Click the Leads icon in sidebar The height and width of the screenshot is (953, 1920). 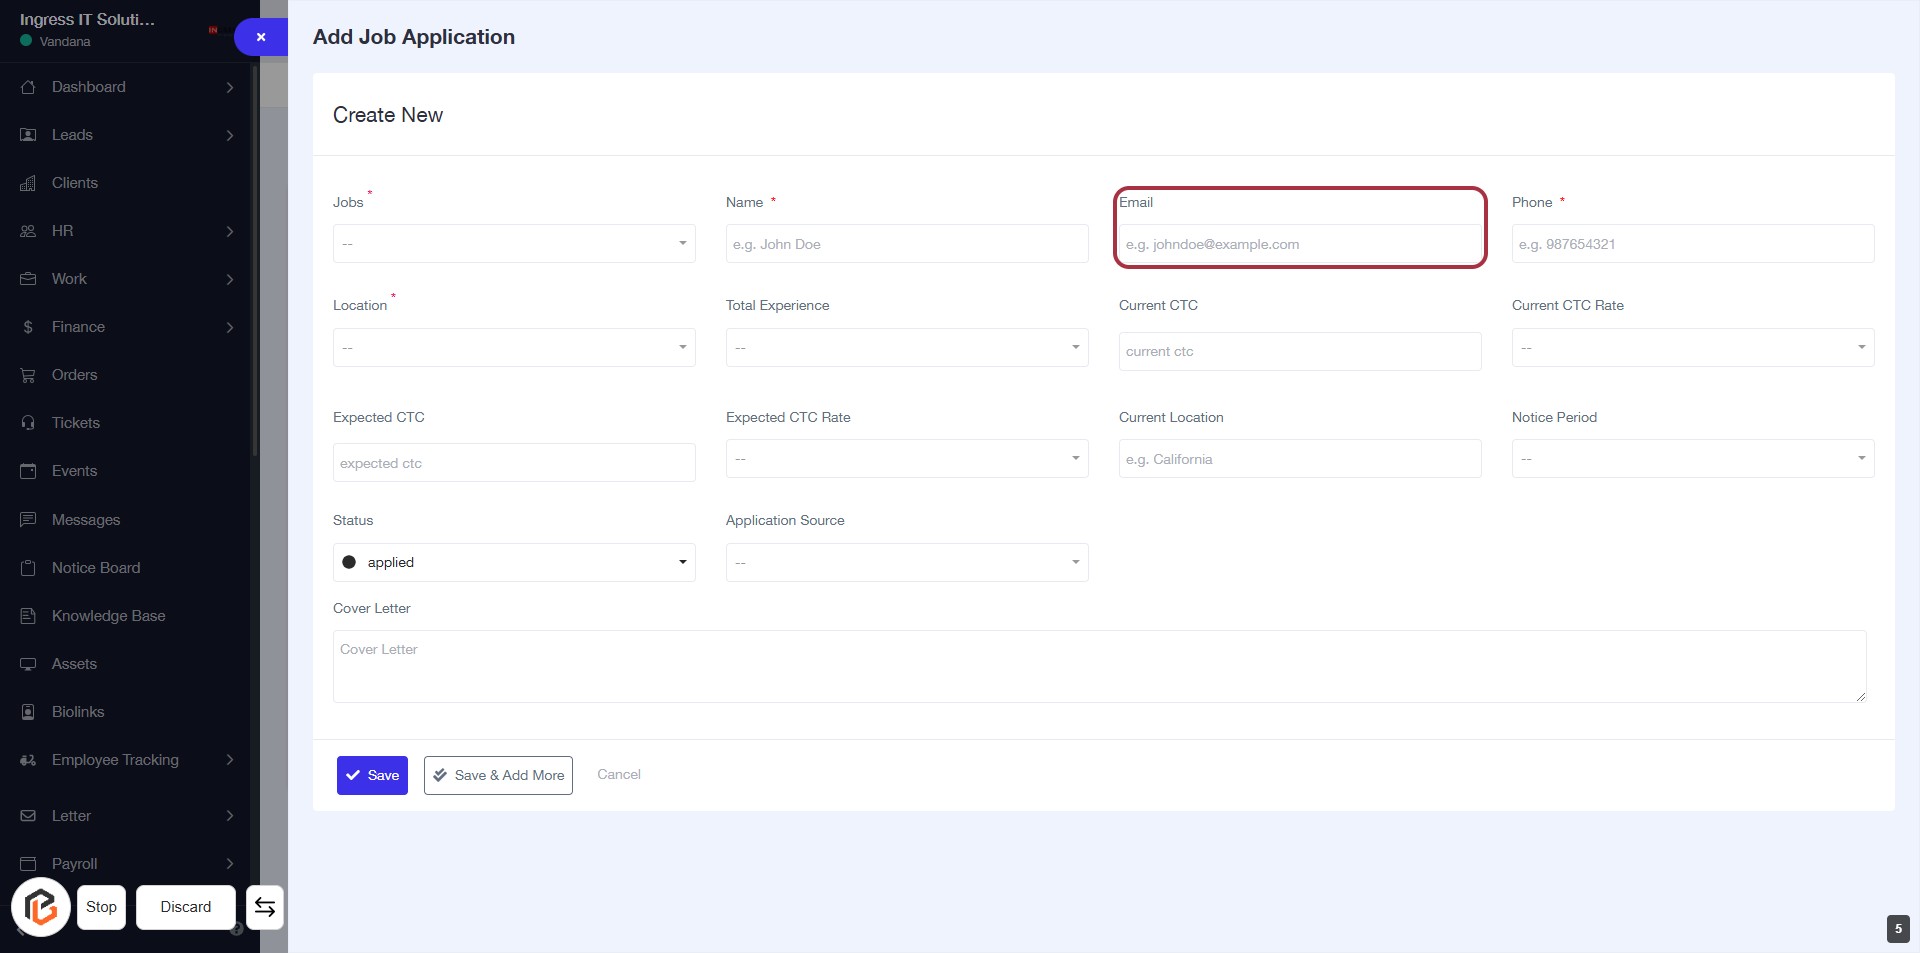click(x=28, y=135)
